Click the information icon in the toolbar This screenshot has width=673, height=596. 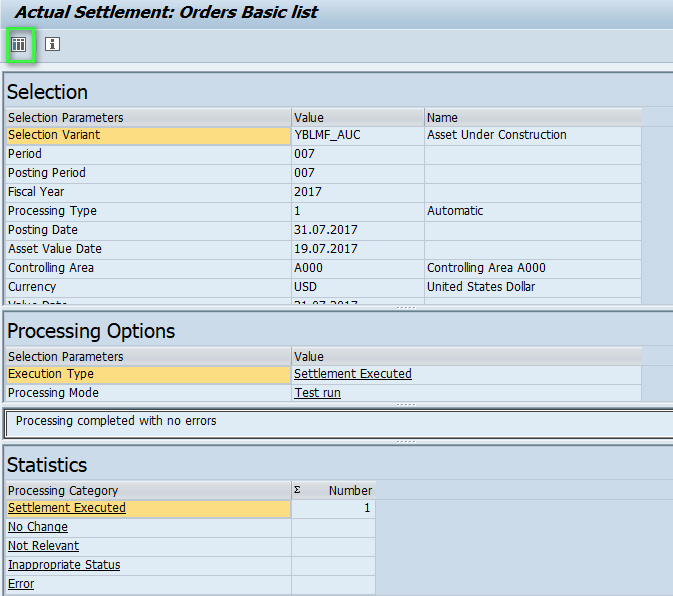pyautogui.click(x=53, y=45)
